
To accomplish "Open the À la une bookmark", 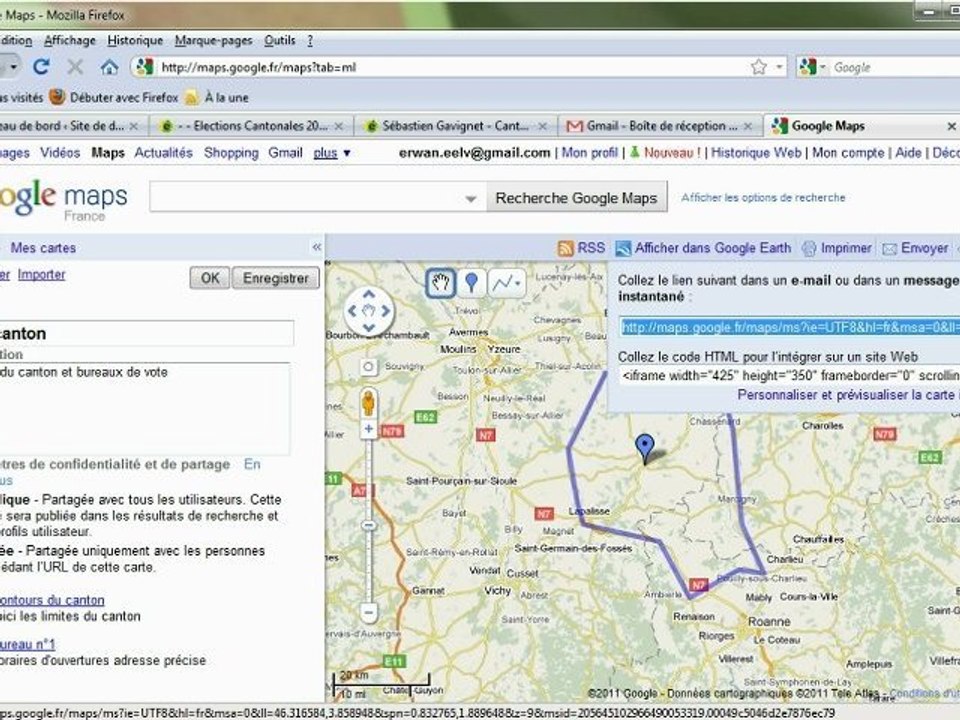I will 217,97.
